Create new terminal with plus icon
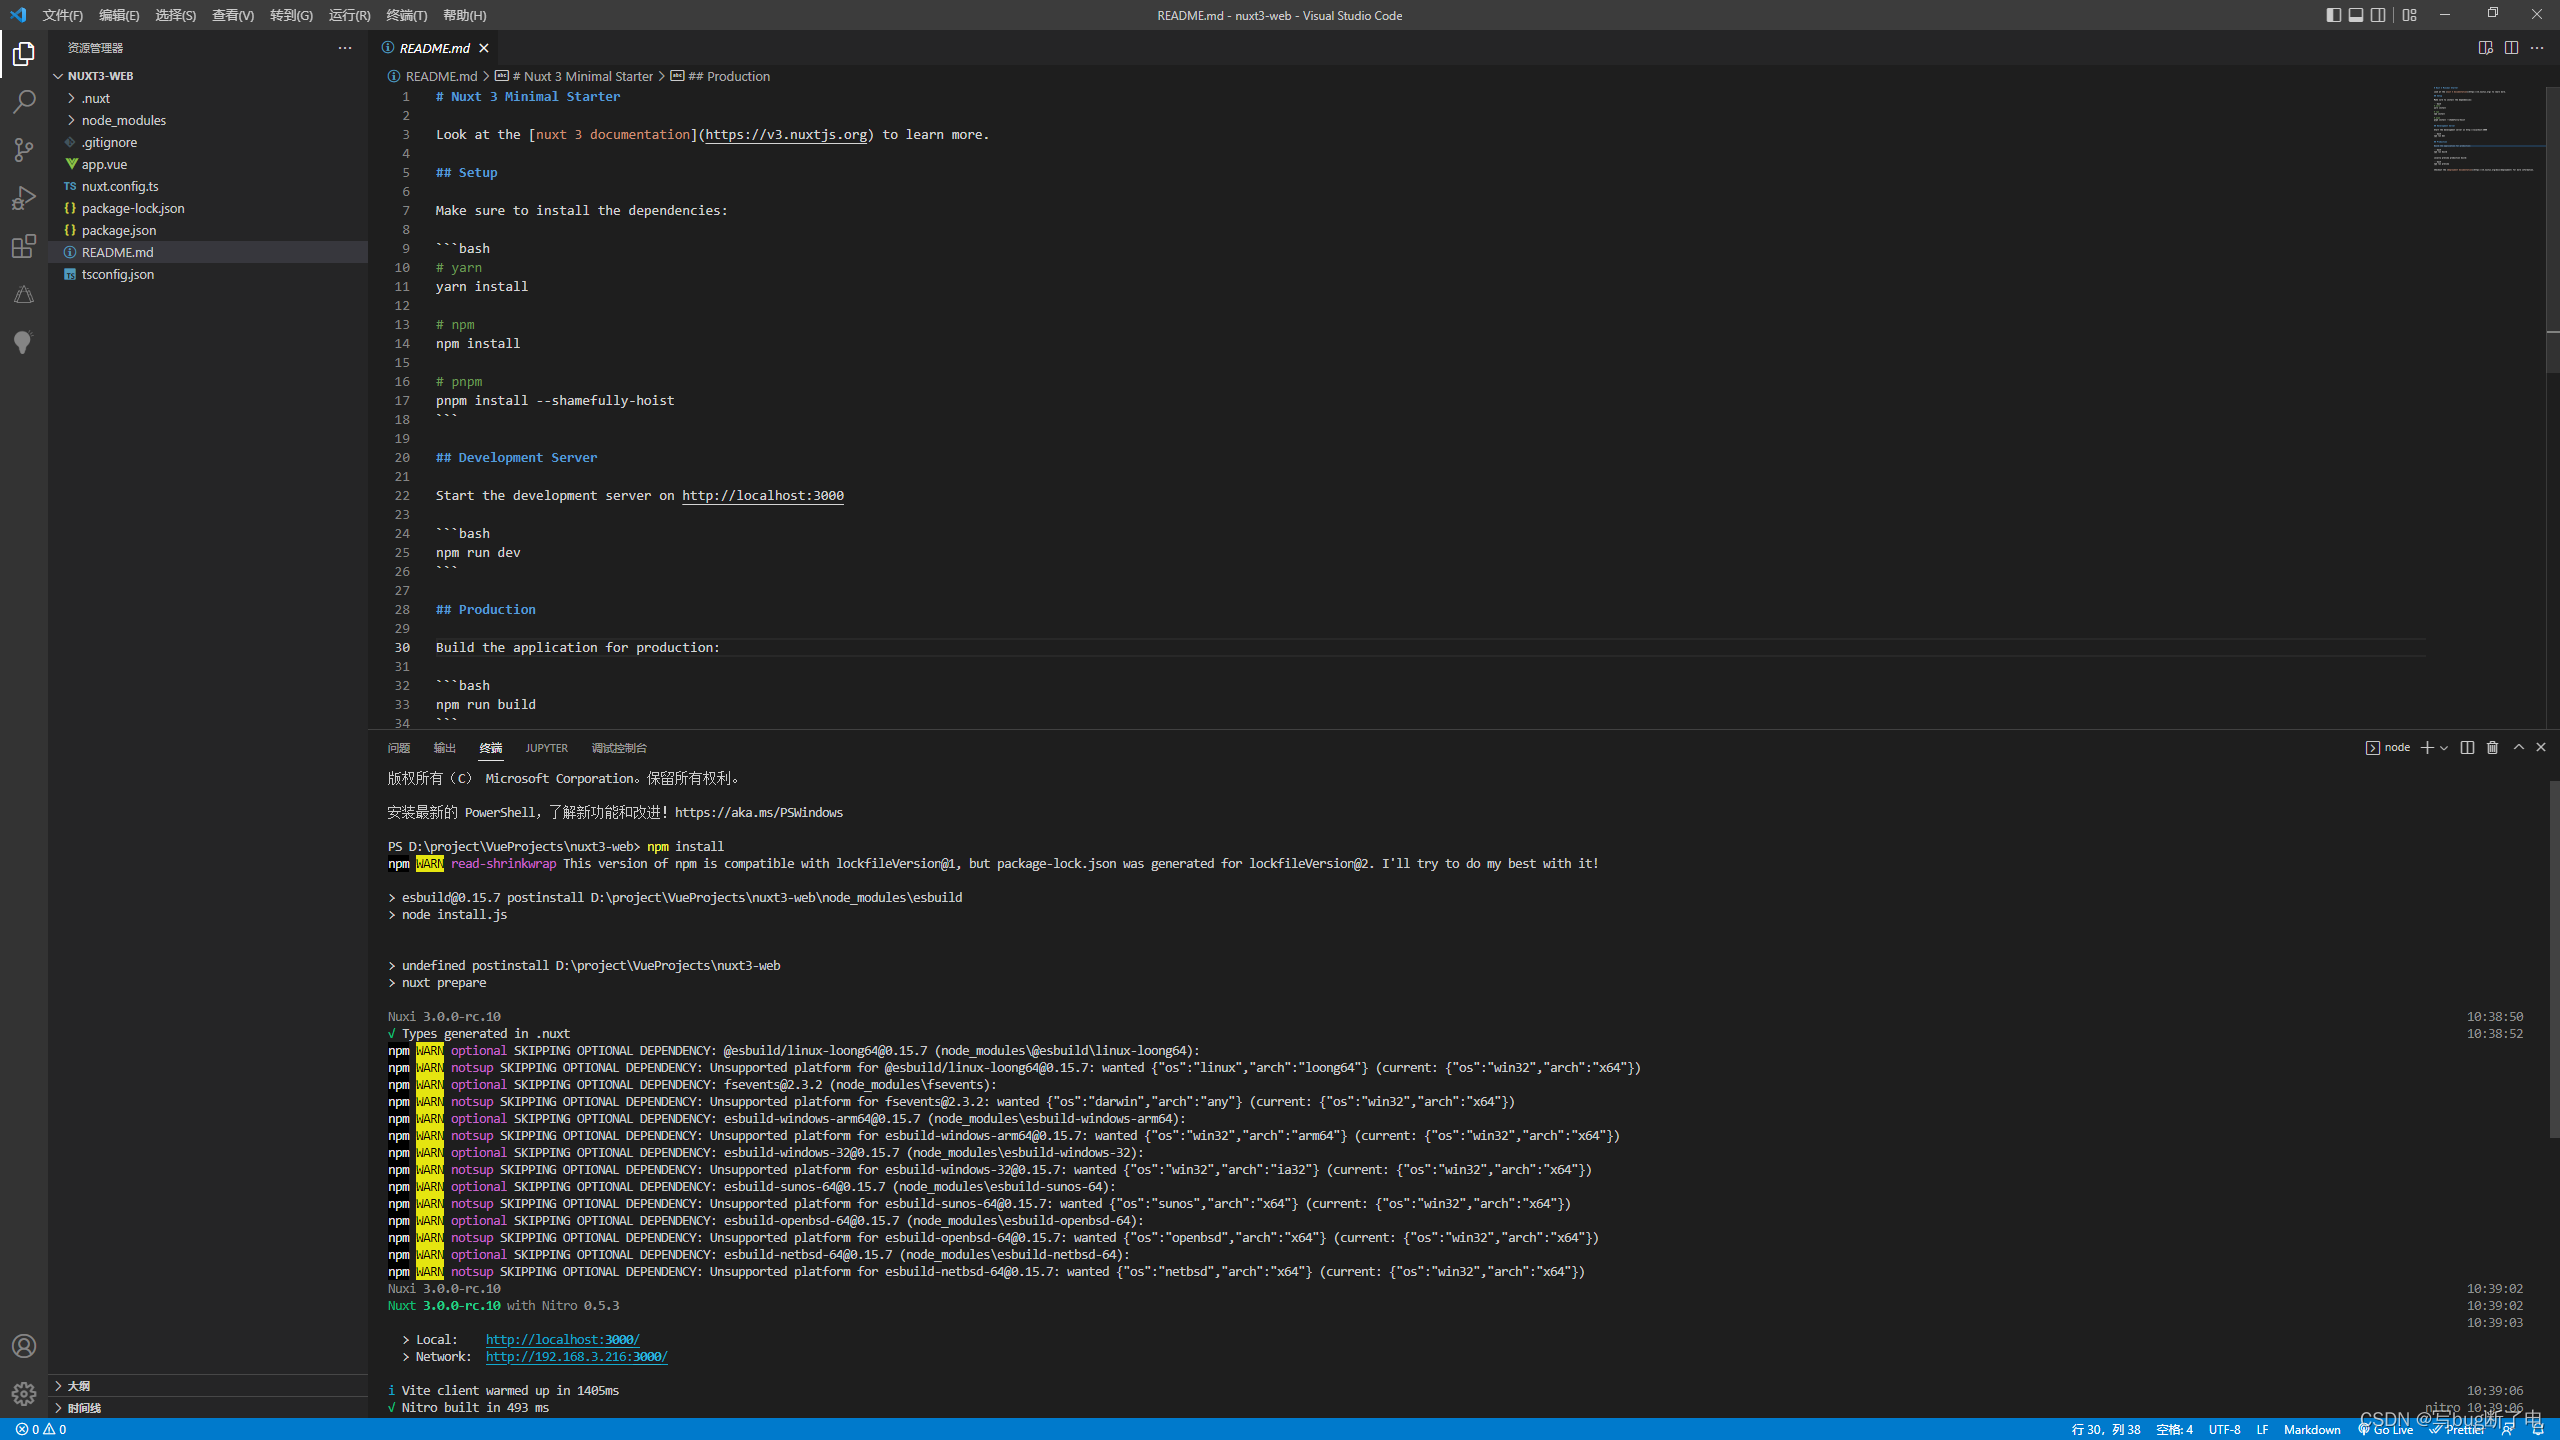The width and height of the screenshot is (2560, 1440). coord(2427,748)
